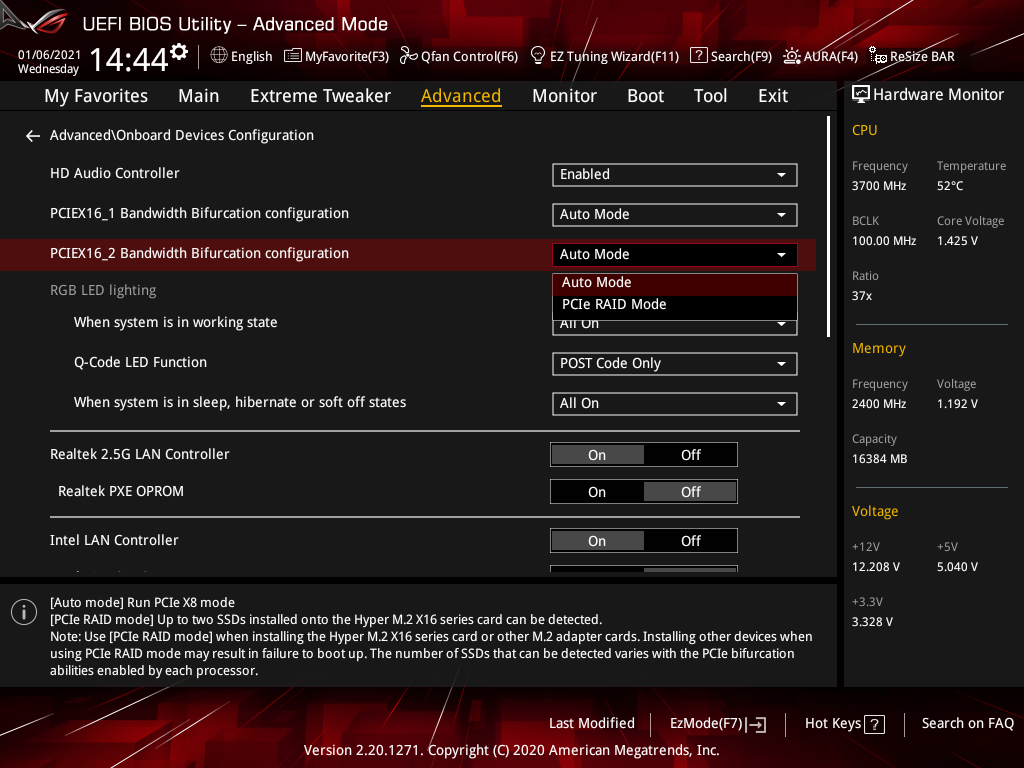Click When system is in working state label
Image resolution: width=1024 pixels, height=768 pixels.
175,323
